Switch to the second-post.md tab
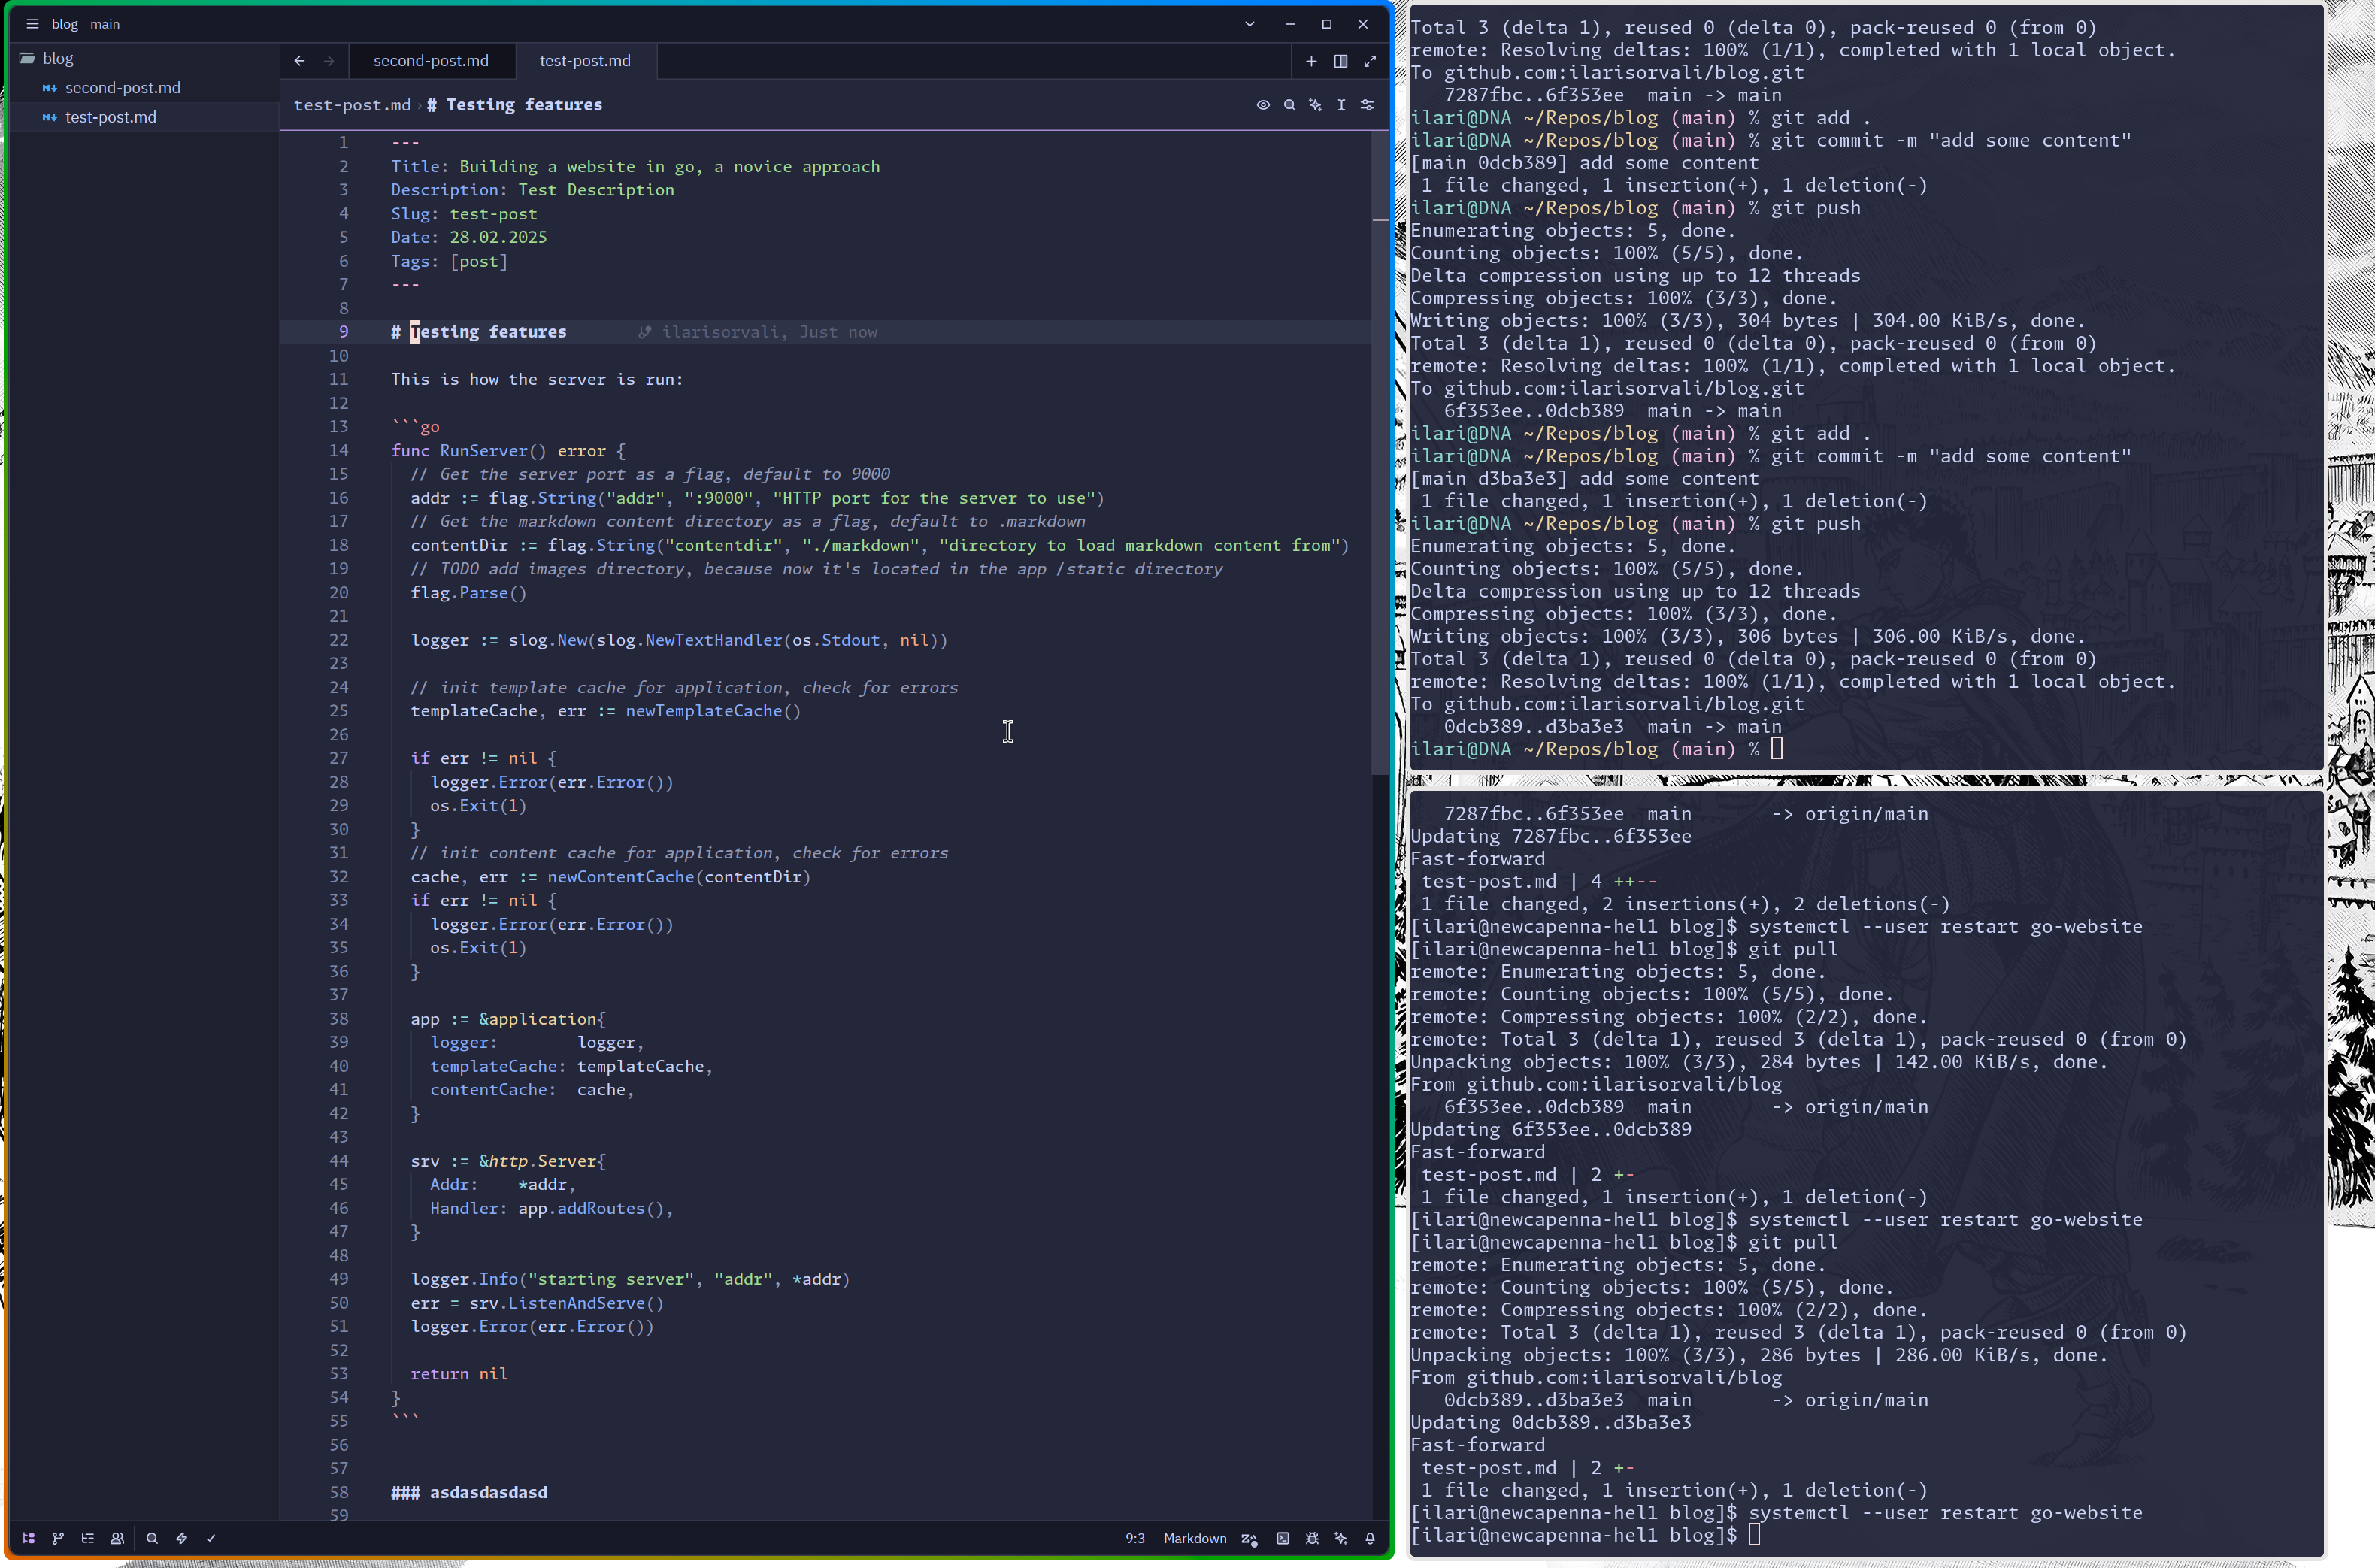The height and width of the screenshot is (1568, 2375). (x=431, y=60)
